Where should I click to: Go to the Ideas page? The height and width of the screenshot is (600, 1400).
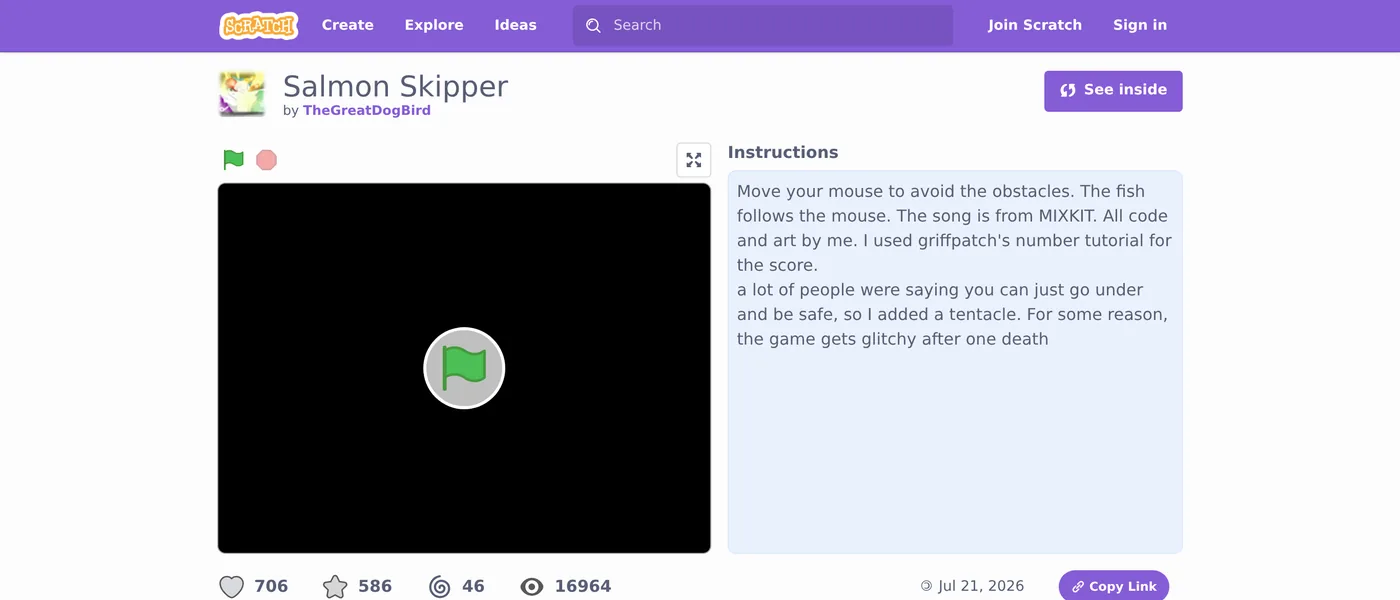[x=516, y=25]
